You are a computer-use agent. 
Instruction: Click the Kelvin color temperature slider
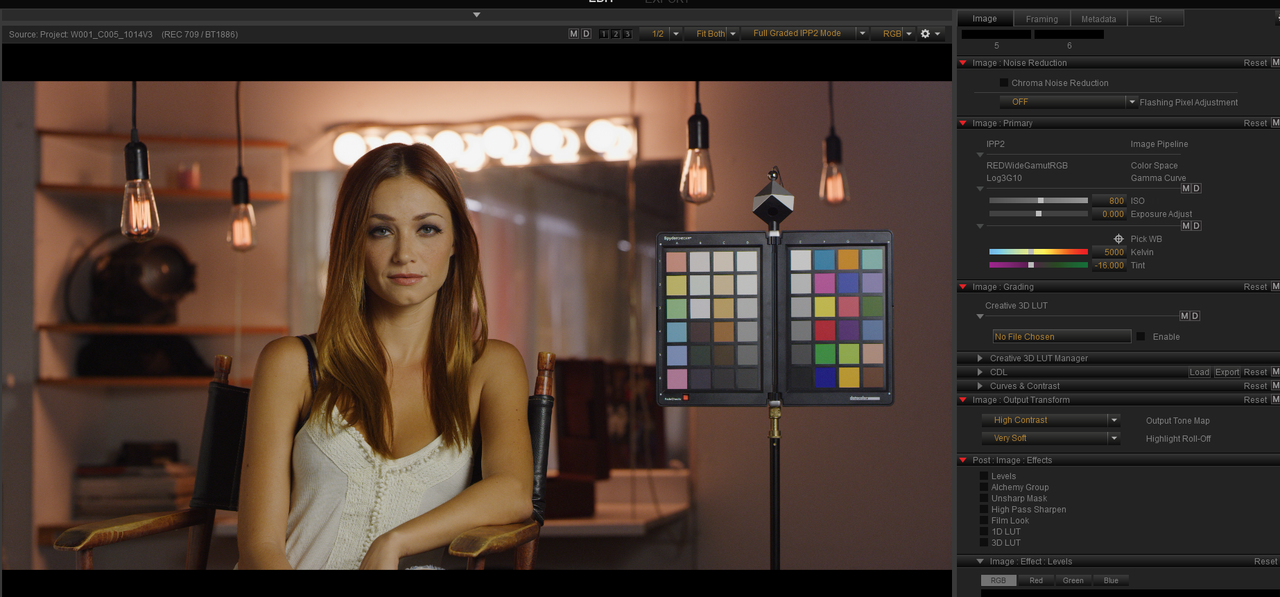tap(1038, 252)
